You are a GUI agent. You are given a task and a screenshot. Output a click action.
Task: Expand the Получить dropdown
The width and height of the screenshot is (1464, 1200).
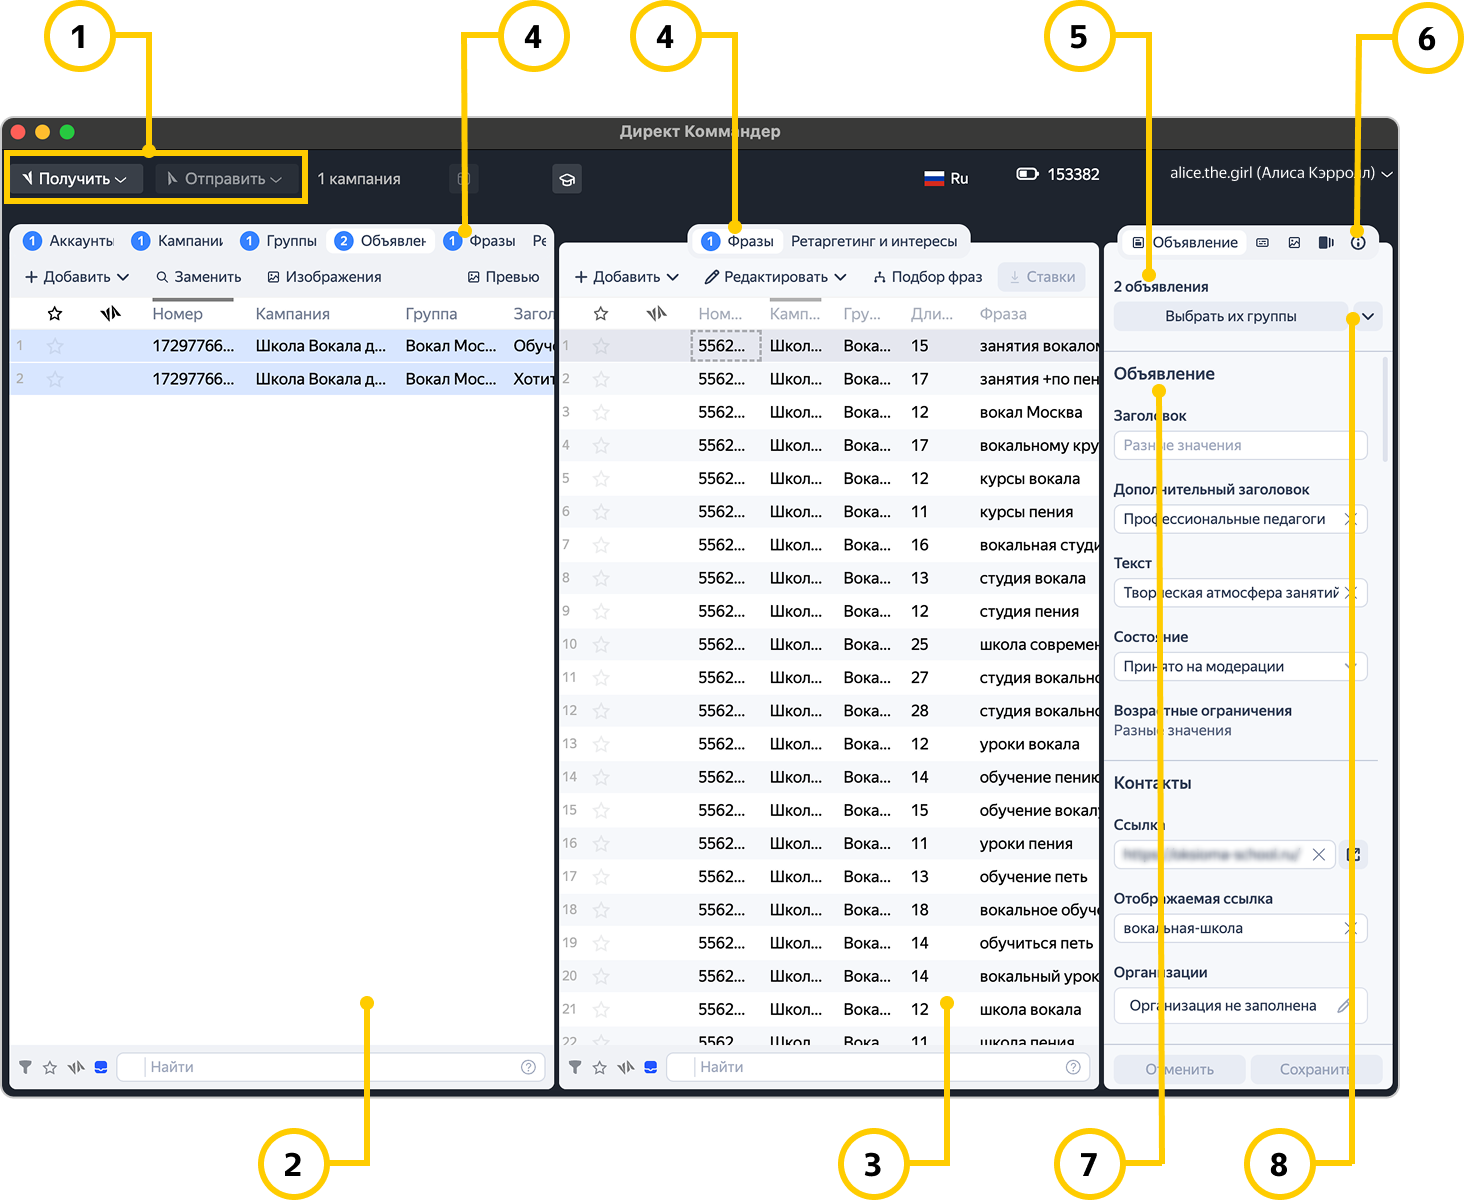(x=77, y=179)
